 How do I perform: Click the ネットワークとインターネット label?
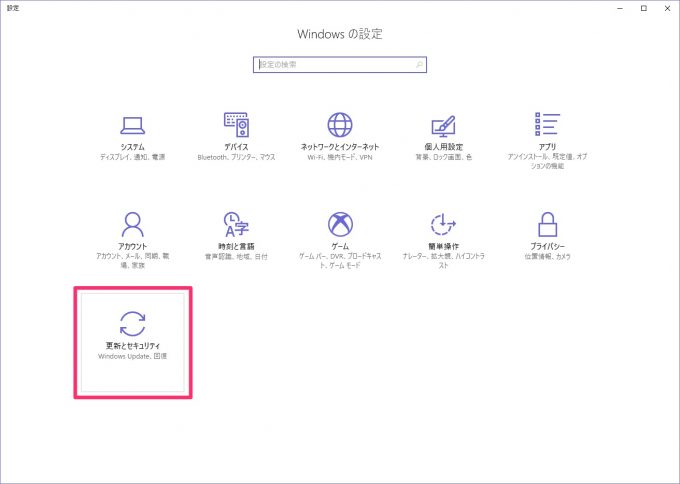click(x=340, y=147)
